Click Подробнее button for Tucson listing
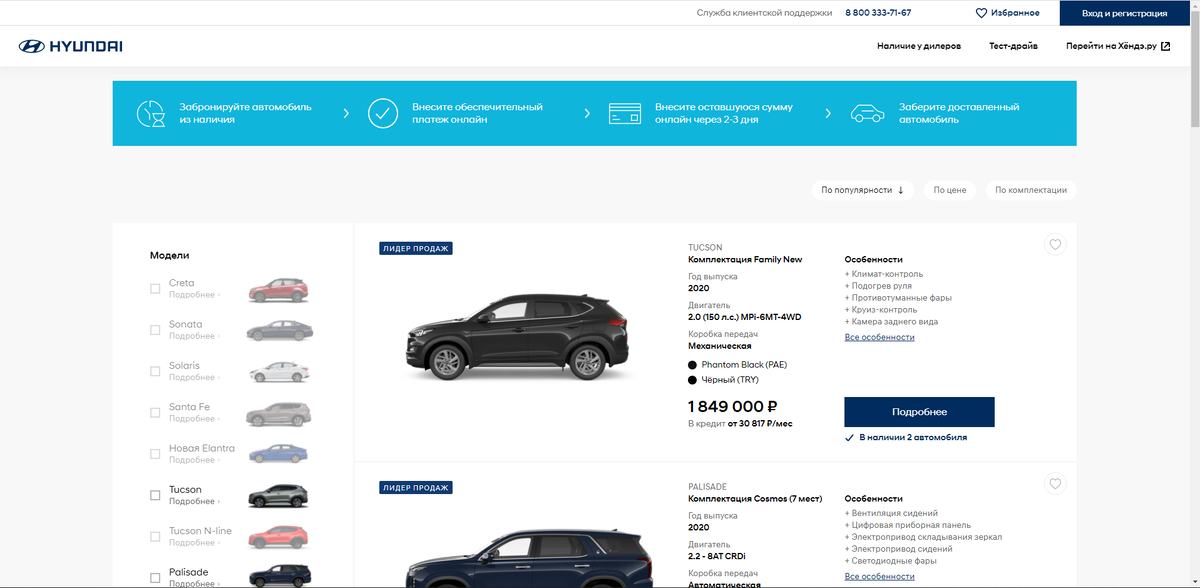The image size is (1200, 588). point(919,412)
